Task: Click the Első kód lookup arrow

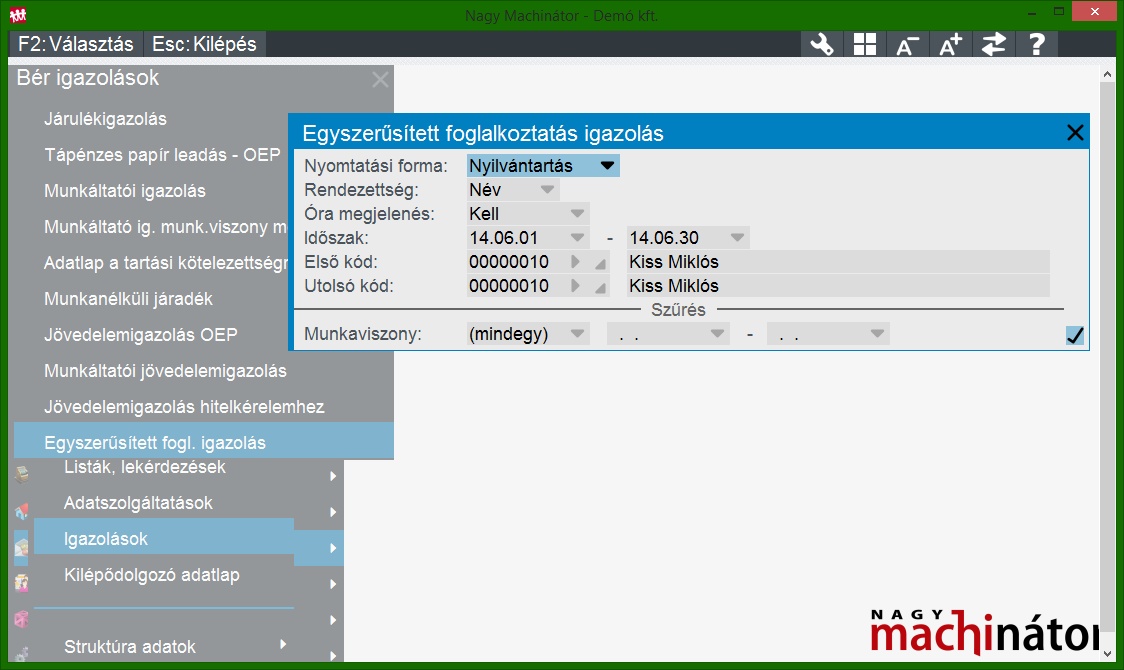Action: click(x=575, y=262)
